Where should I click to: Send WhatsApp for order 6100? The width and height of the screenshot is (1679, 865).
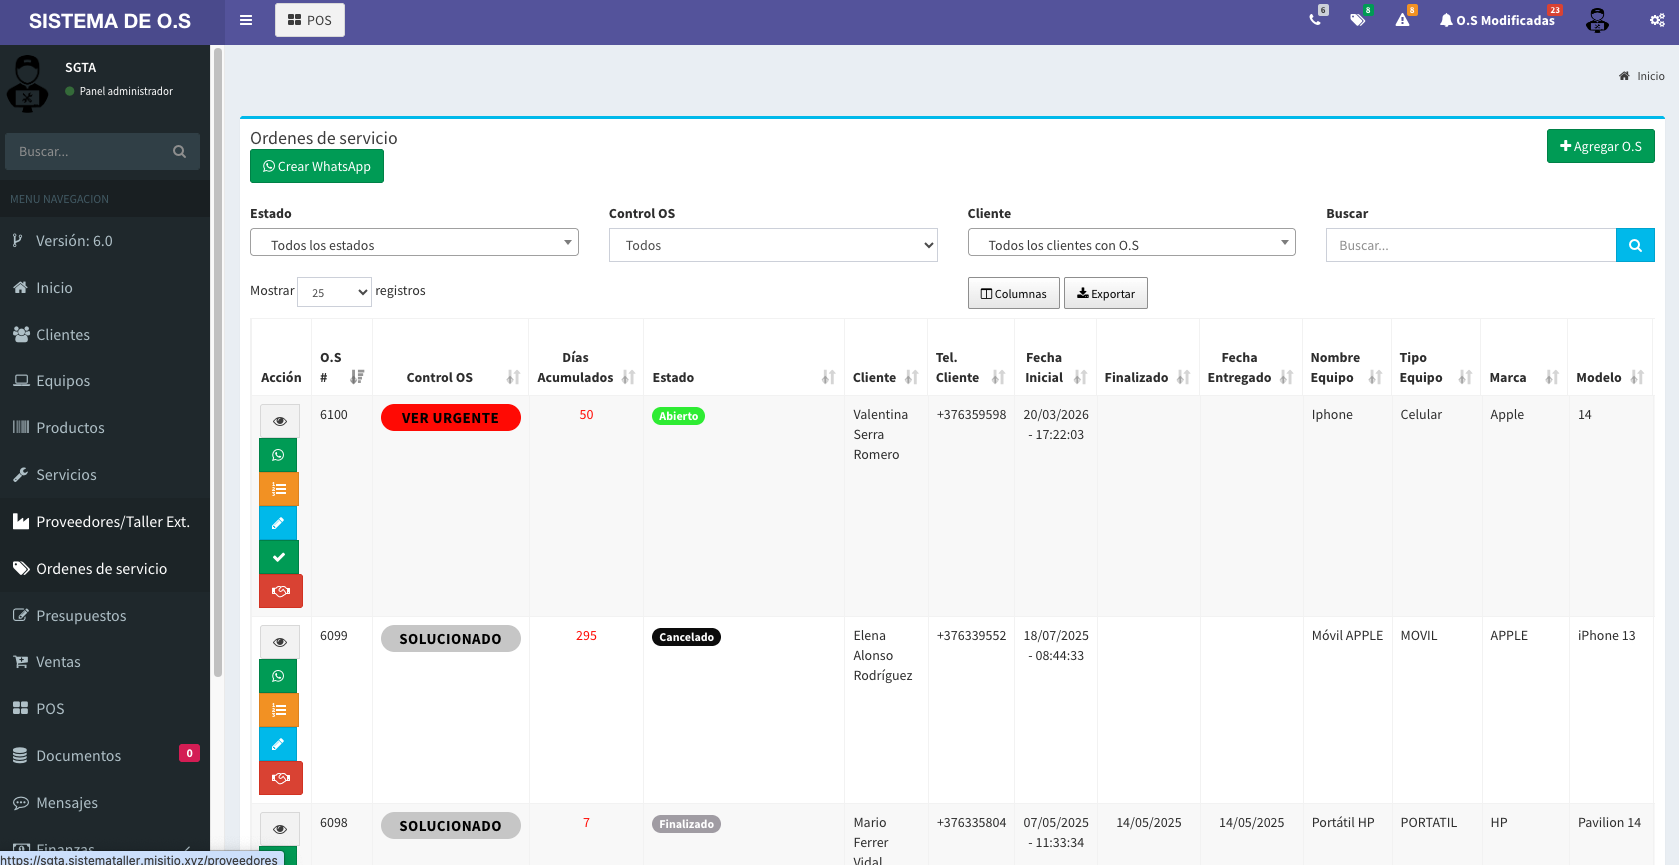coord(278,455)
